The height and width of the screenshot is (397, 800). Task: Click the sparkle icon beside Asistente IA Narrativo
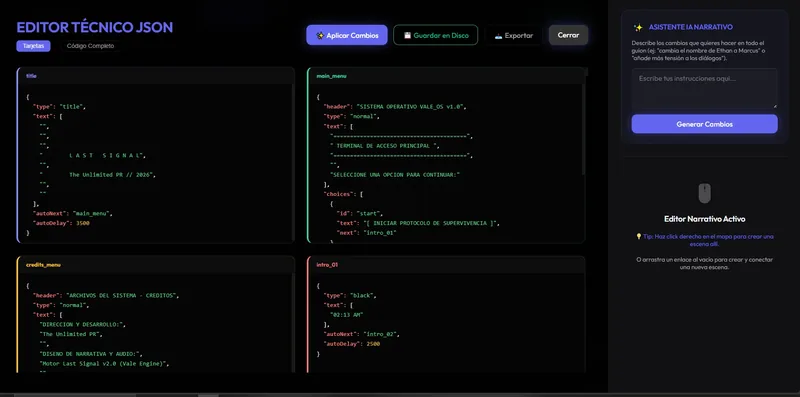638,28
